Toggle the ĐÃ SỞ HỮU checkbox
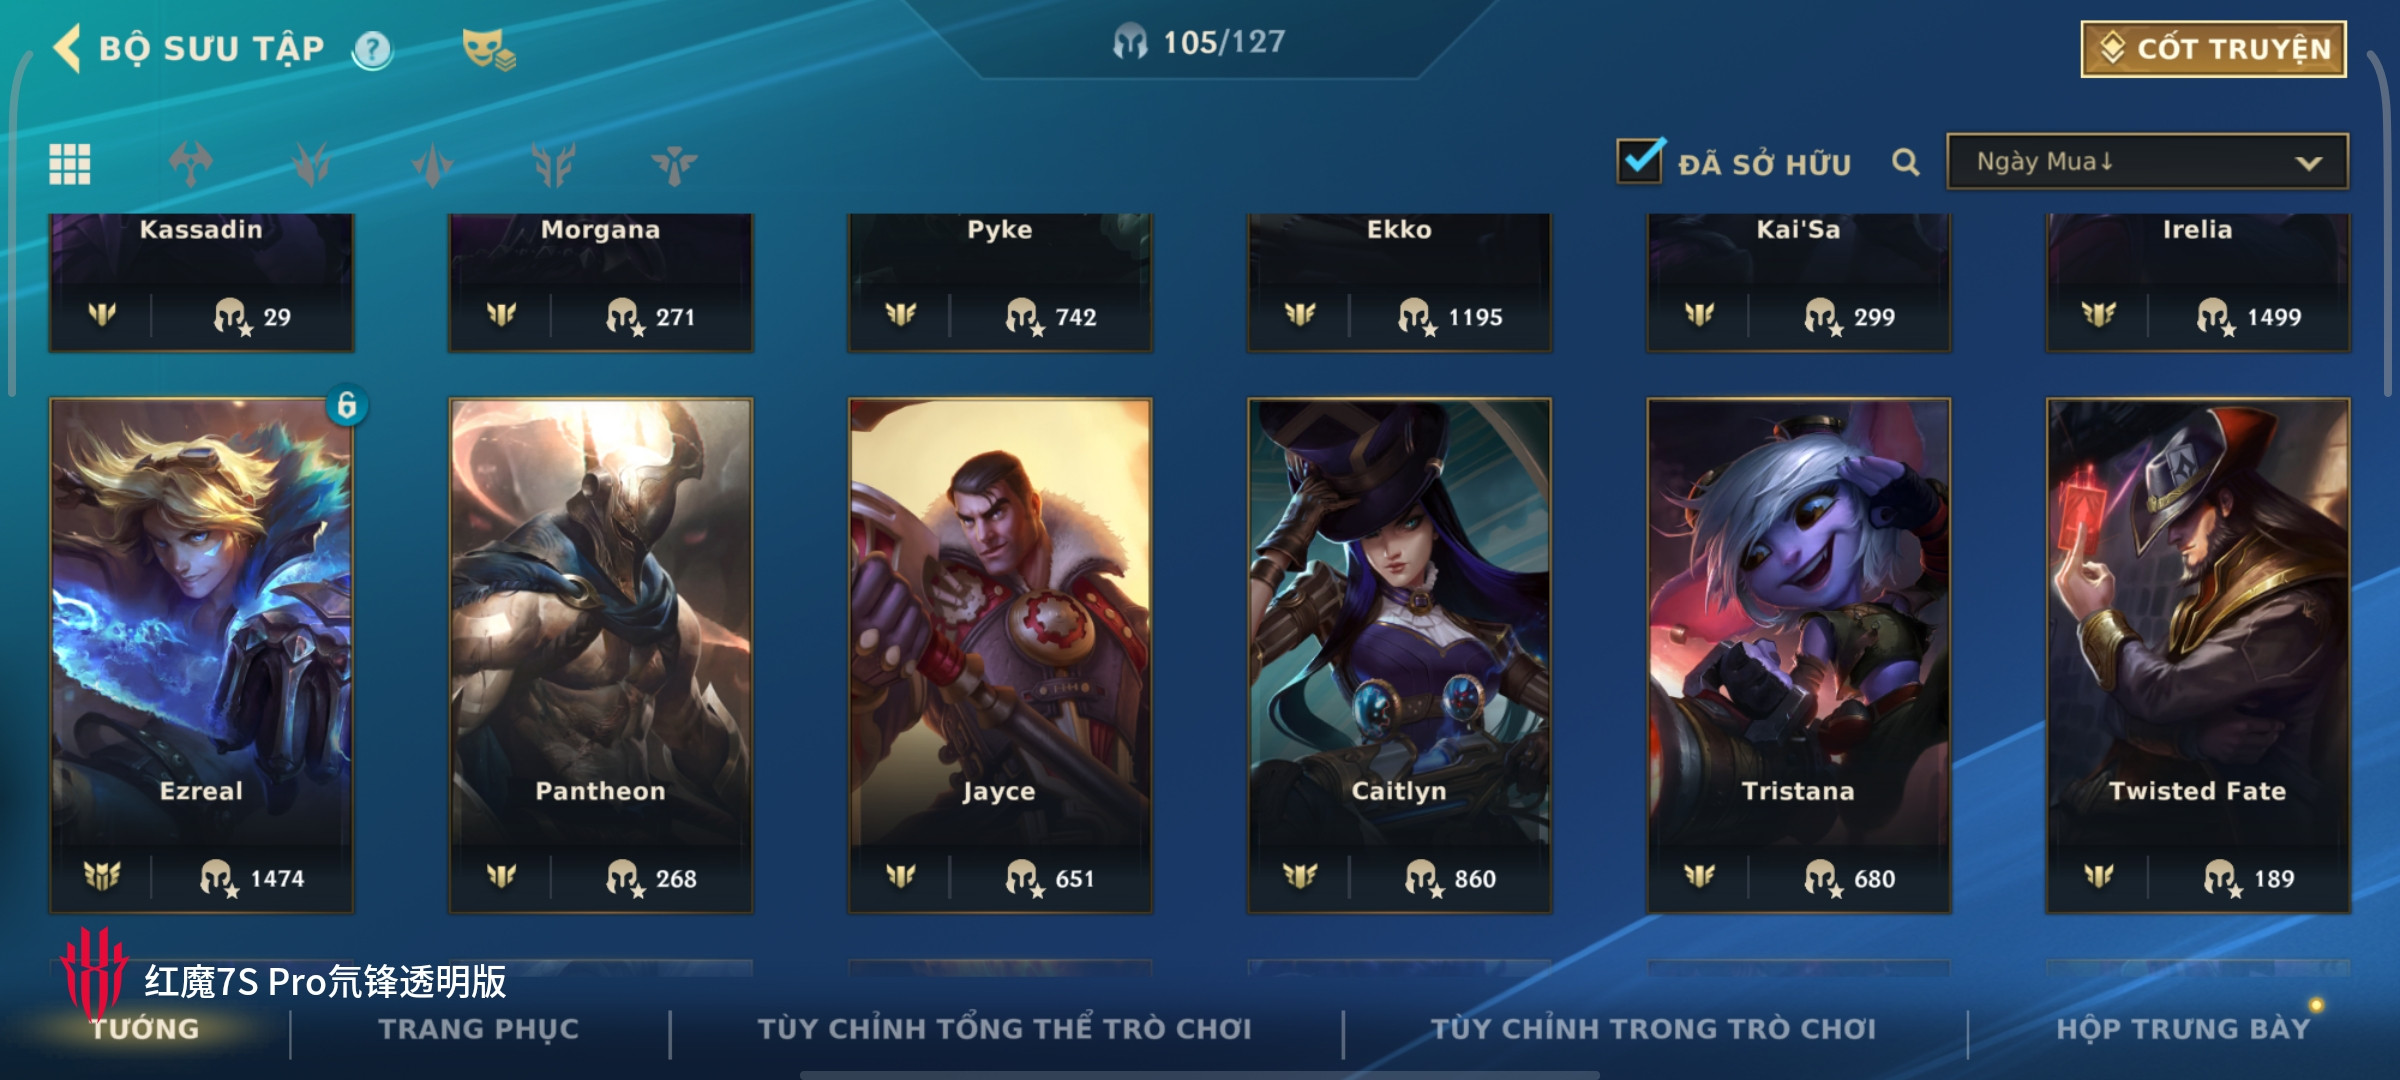 (x=1640, y=161)
